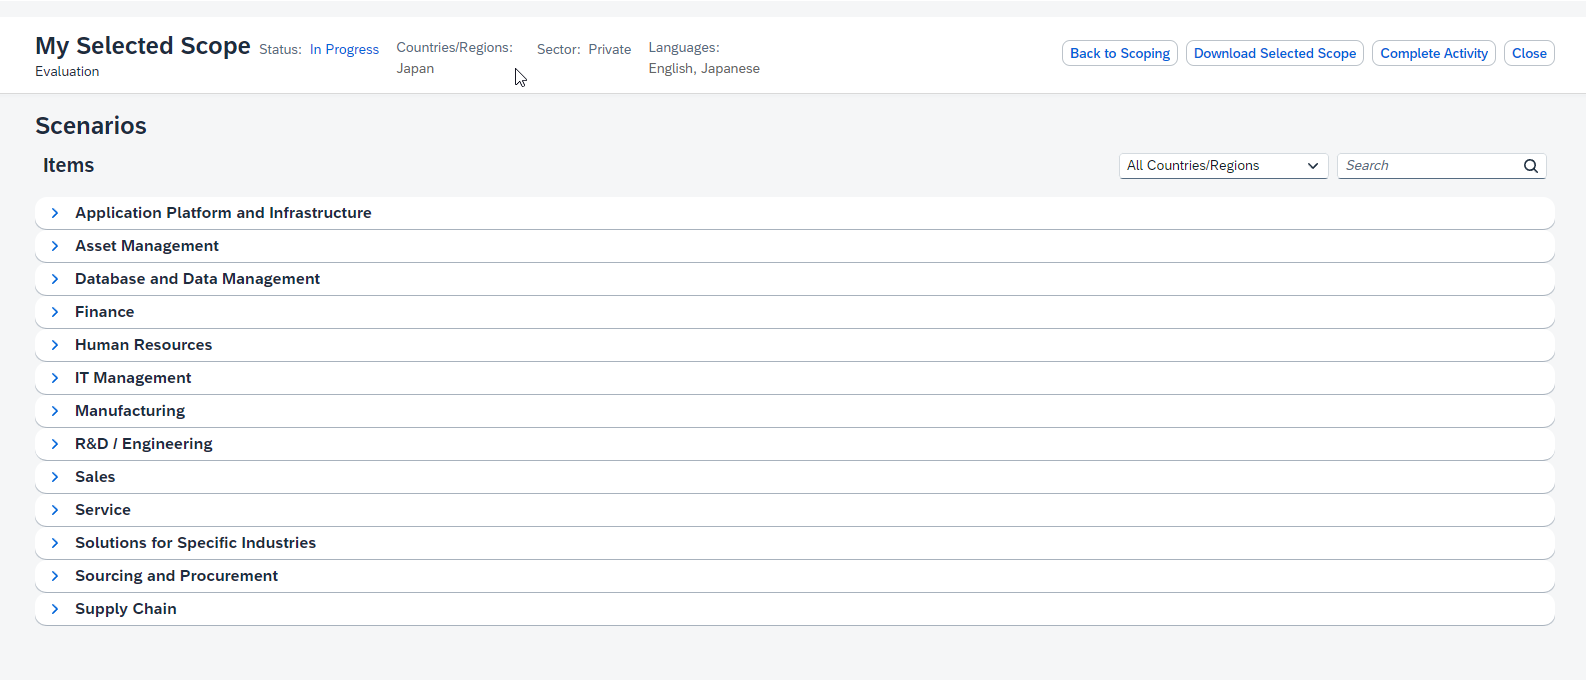The image size is (1586, 680).
Task: Click the Close button
Action: coord(1529,53)
